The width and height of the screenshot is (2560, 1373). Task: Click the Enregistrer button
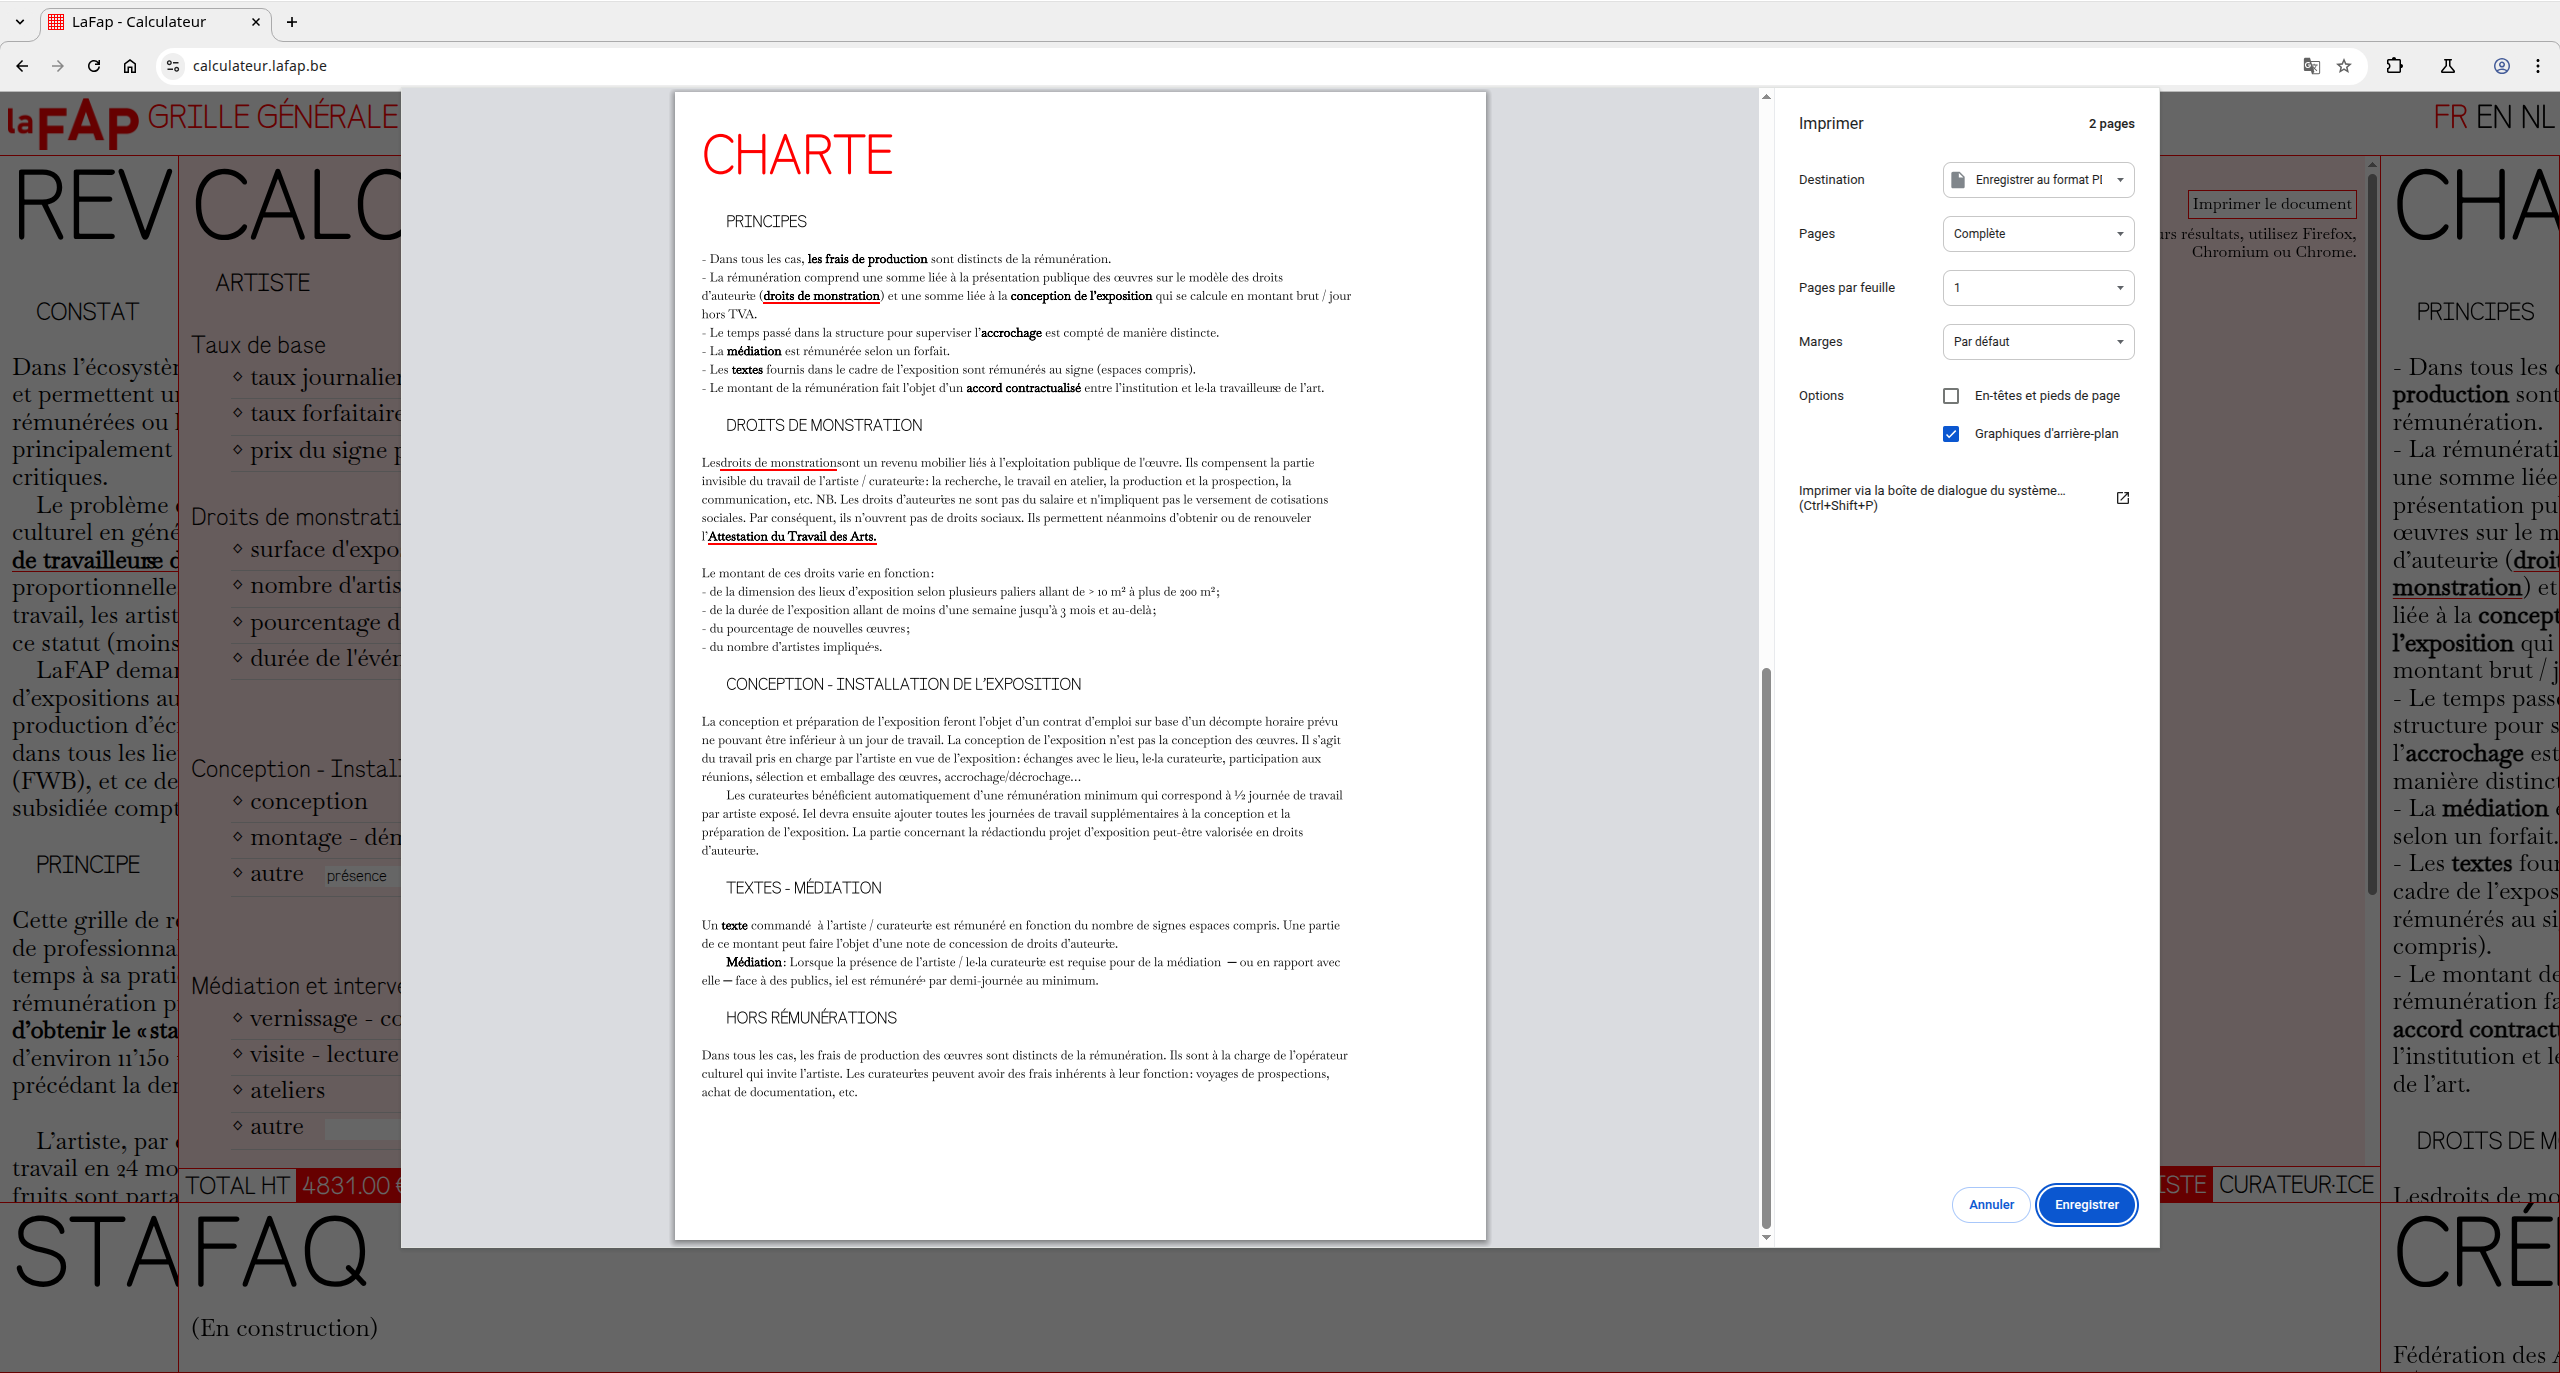pyautogui.click(x=2086, y=1205)
